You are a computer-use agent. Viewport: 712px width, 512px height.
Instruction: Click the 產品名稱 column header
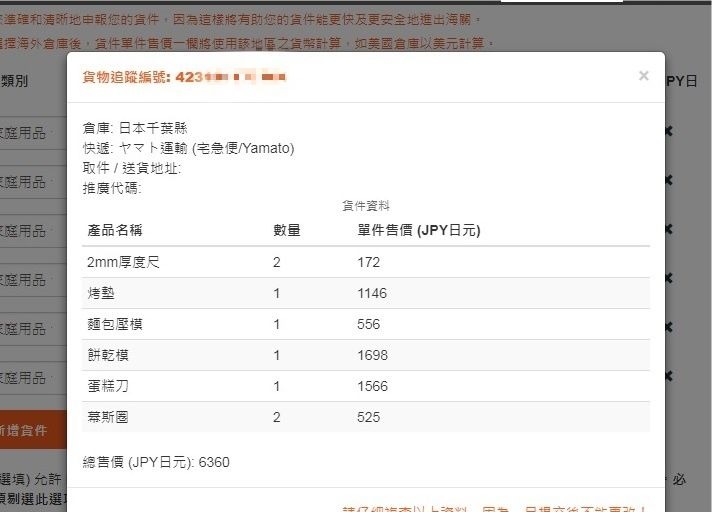coord(115,230)
